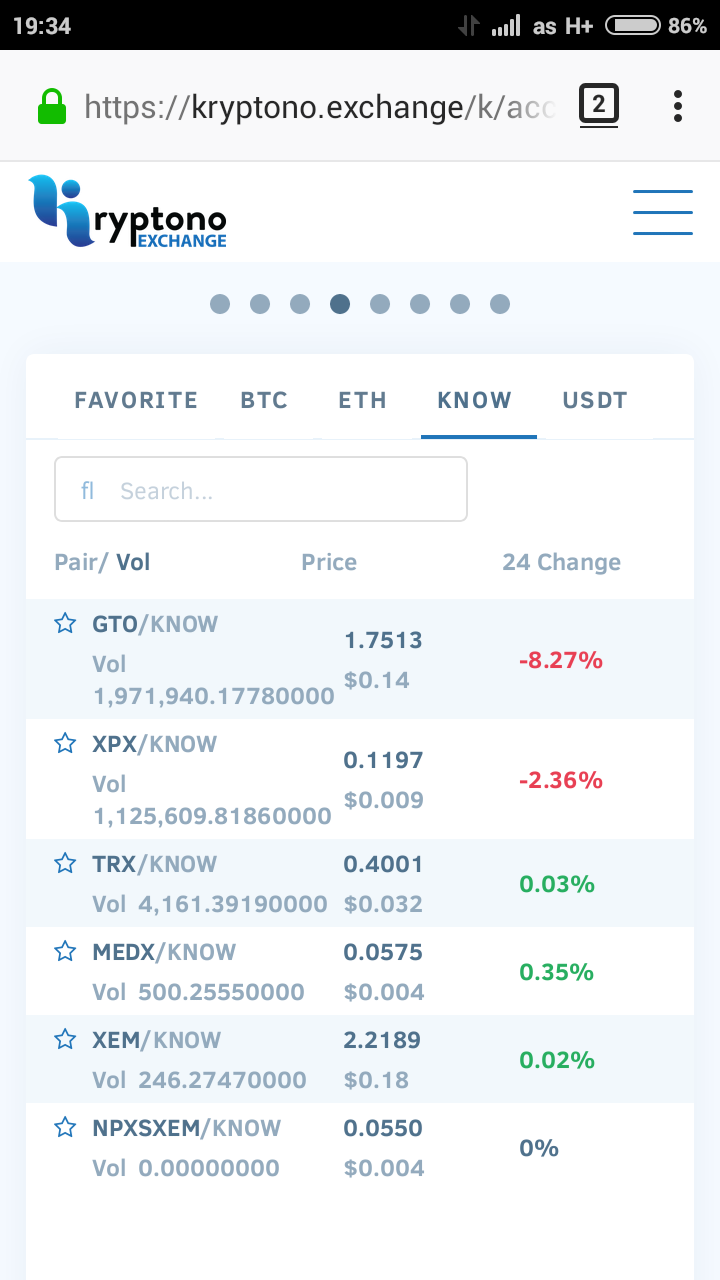Star the XPX/KNOW pair
The height and width of the screenshot is (1280, 720).
[65, 744]
